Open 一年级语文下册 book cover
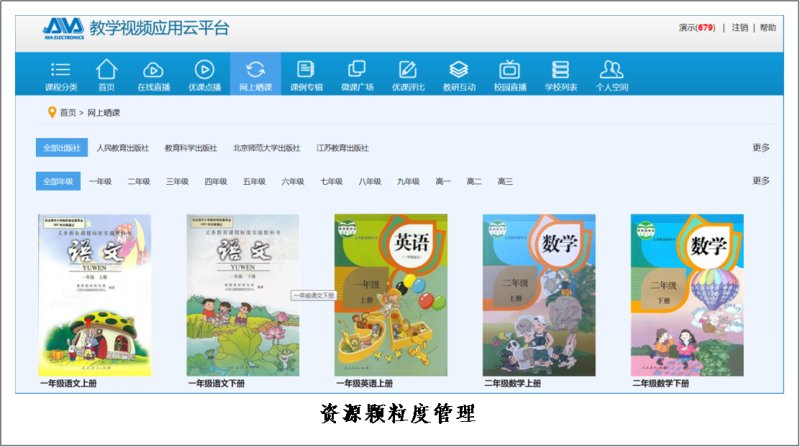 243,295
